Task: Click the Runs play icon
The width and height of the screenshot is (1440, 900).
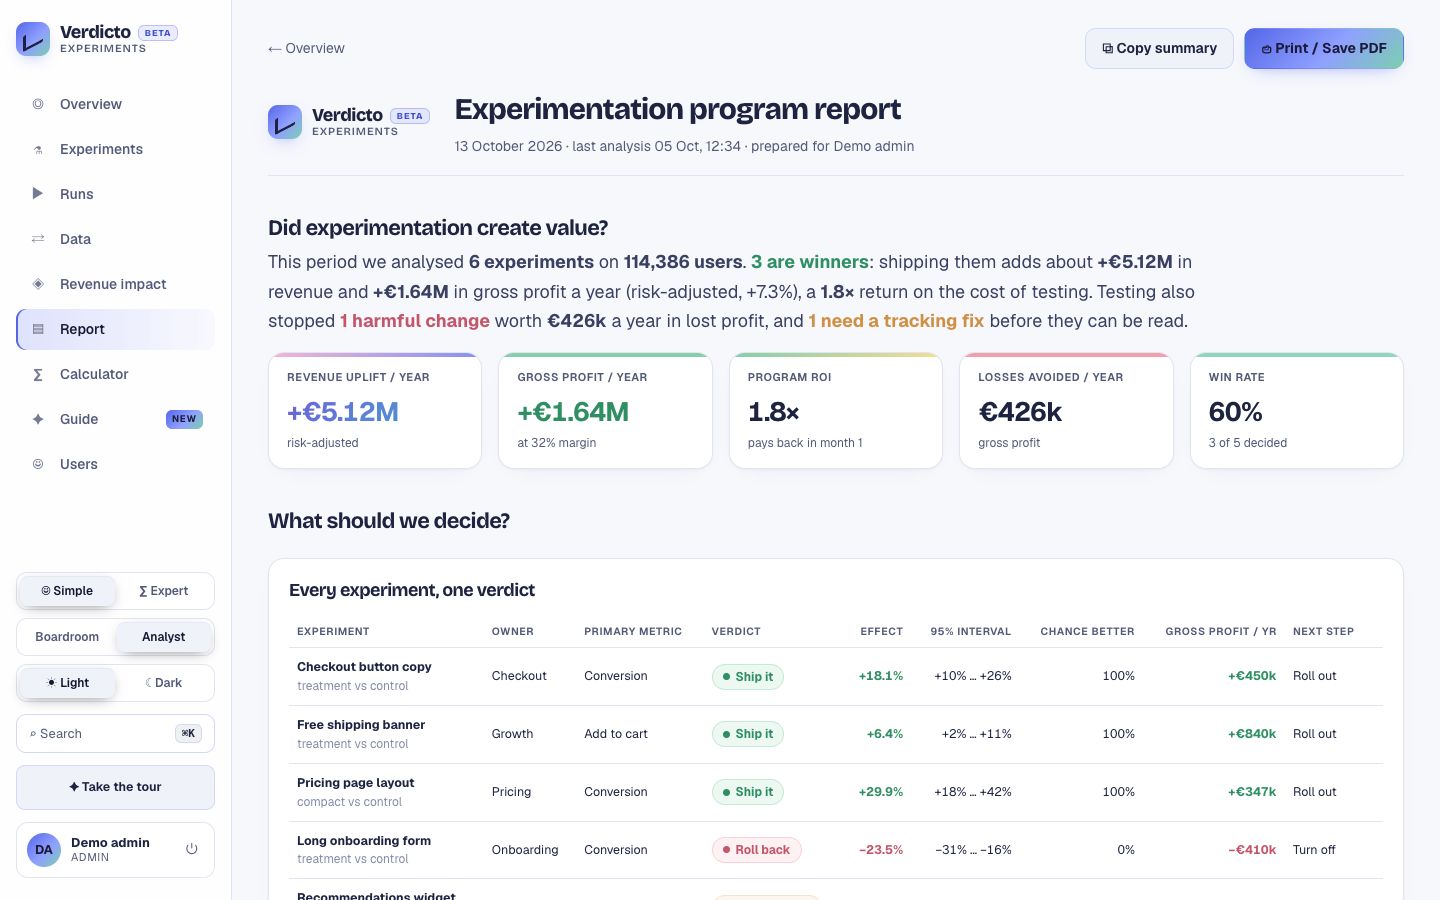Action: pos(38,194)
